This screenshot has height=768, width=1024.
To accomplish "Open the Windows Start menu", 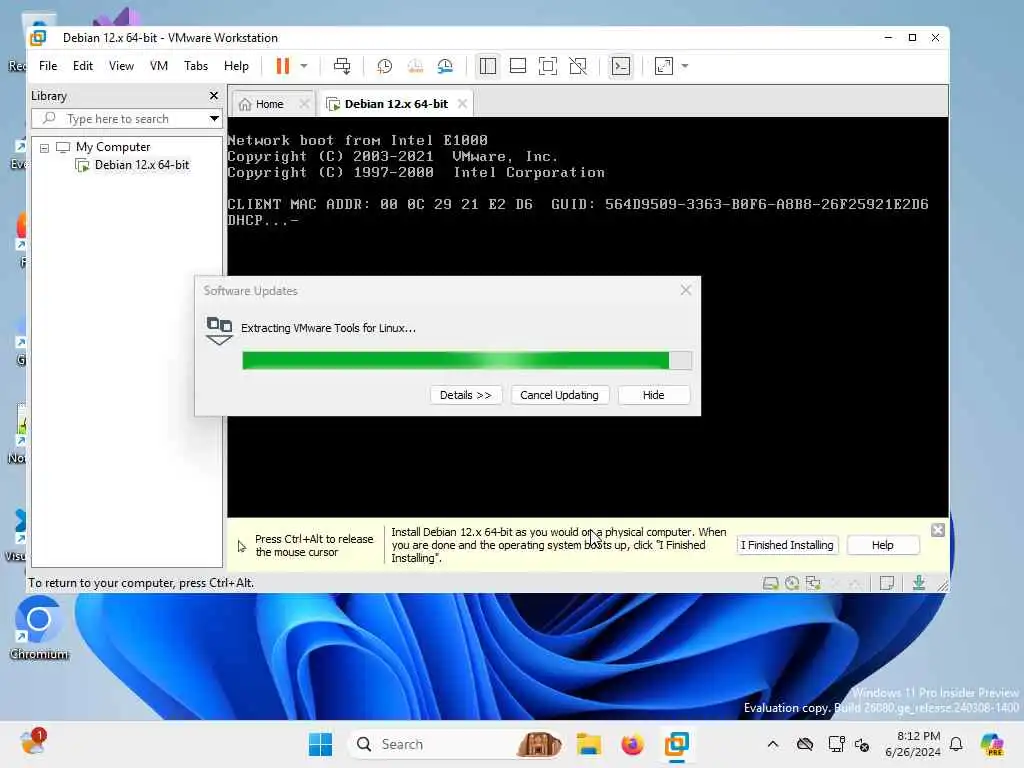I will pos(321,744).
